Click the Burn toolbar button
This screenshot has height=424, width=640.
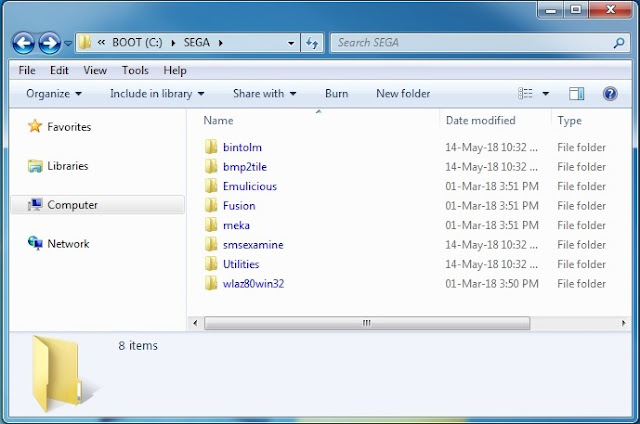[337, 94]
